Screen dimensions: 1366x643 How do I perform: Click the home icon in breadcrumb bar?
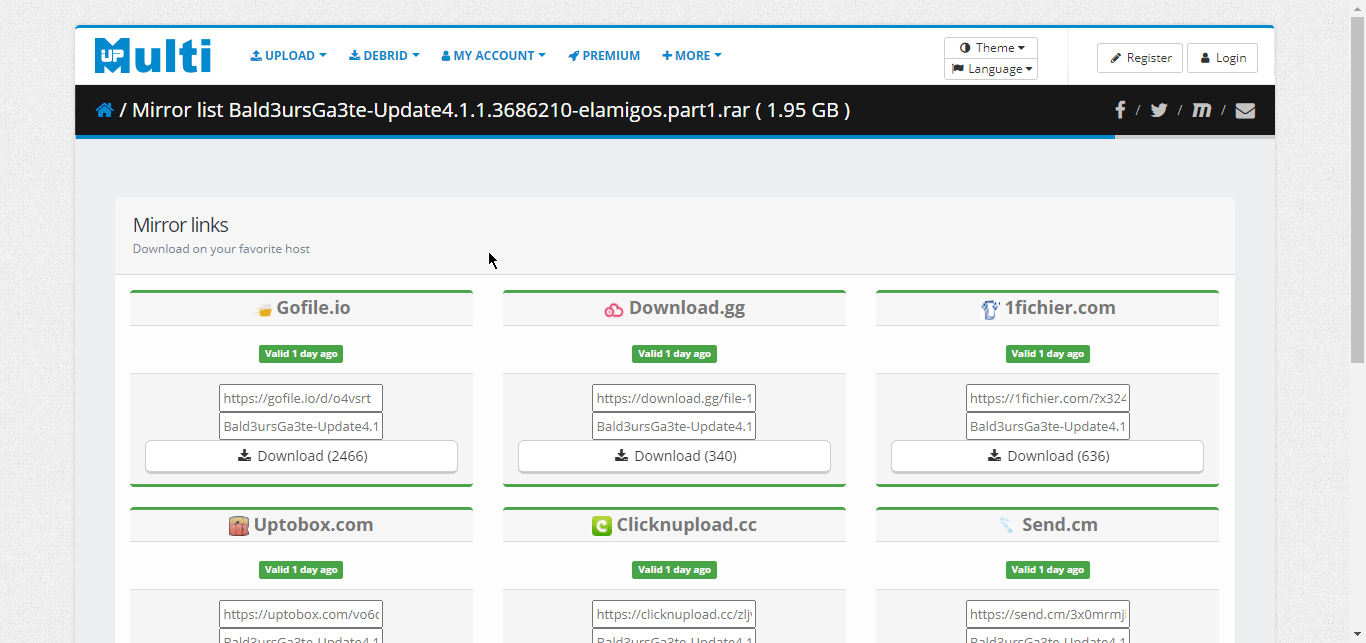[x=104, y=110]
